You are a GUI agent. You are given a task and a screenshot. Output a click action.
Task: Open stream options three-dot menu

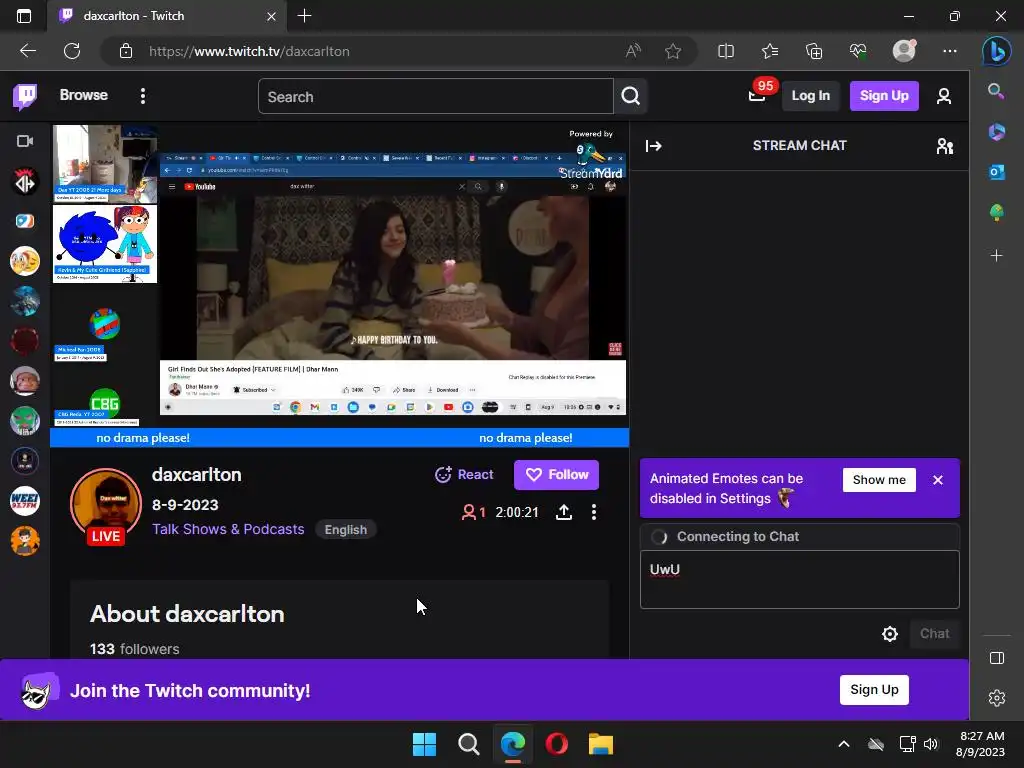point(594,512)
